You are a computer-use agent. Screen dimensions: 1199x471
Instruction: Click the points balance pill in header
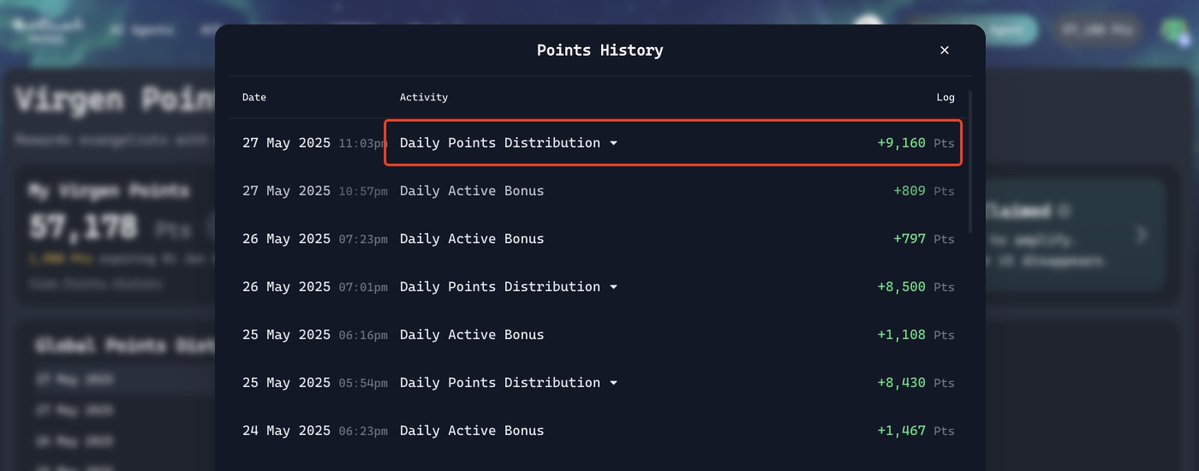(x=1100, y=31)
